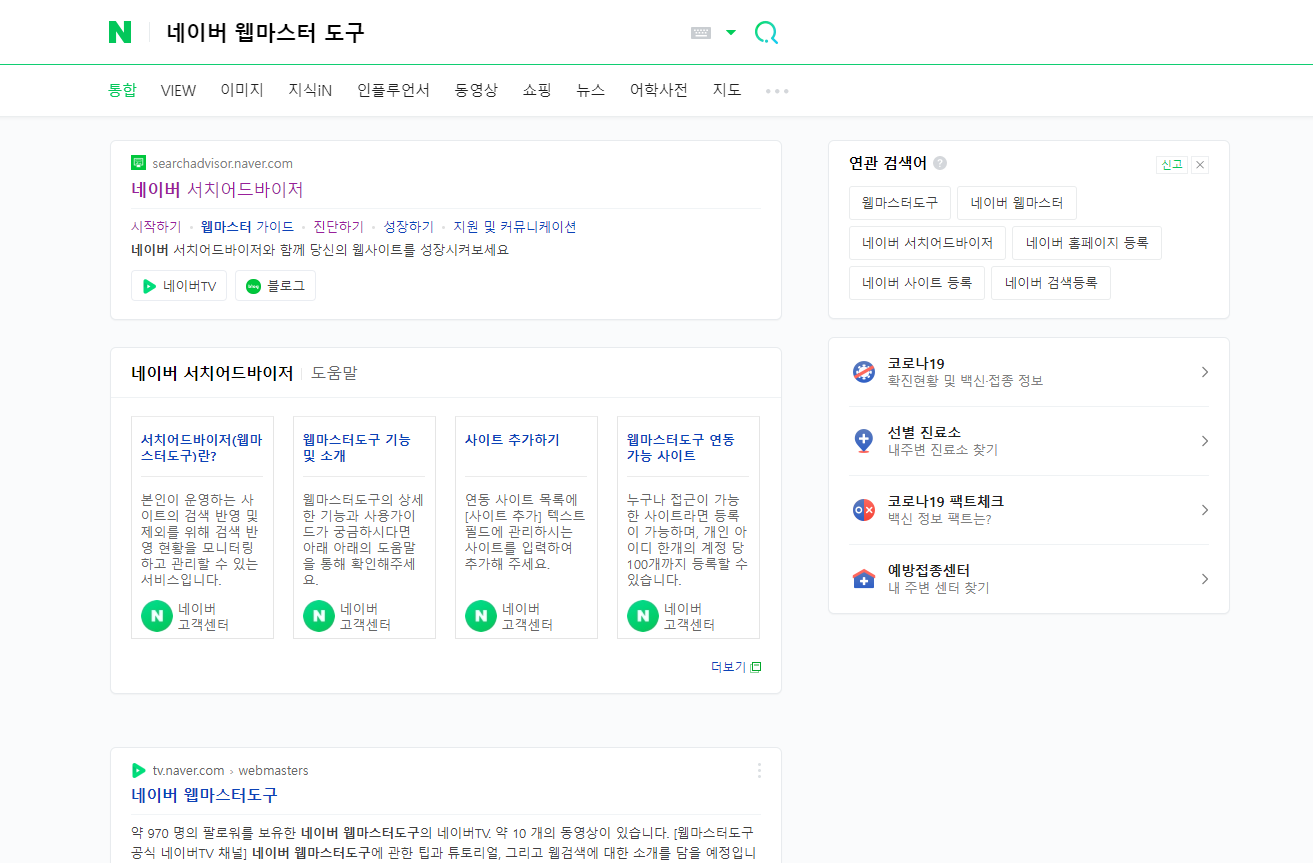Open the searchadvisor.naver.com URL text
This screenshot has width=1313, height=863.
(222, 163)
